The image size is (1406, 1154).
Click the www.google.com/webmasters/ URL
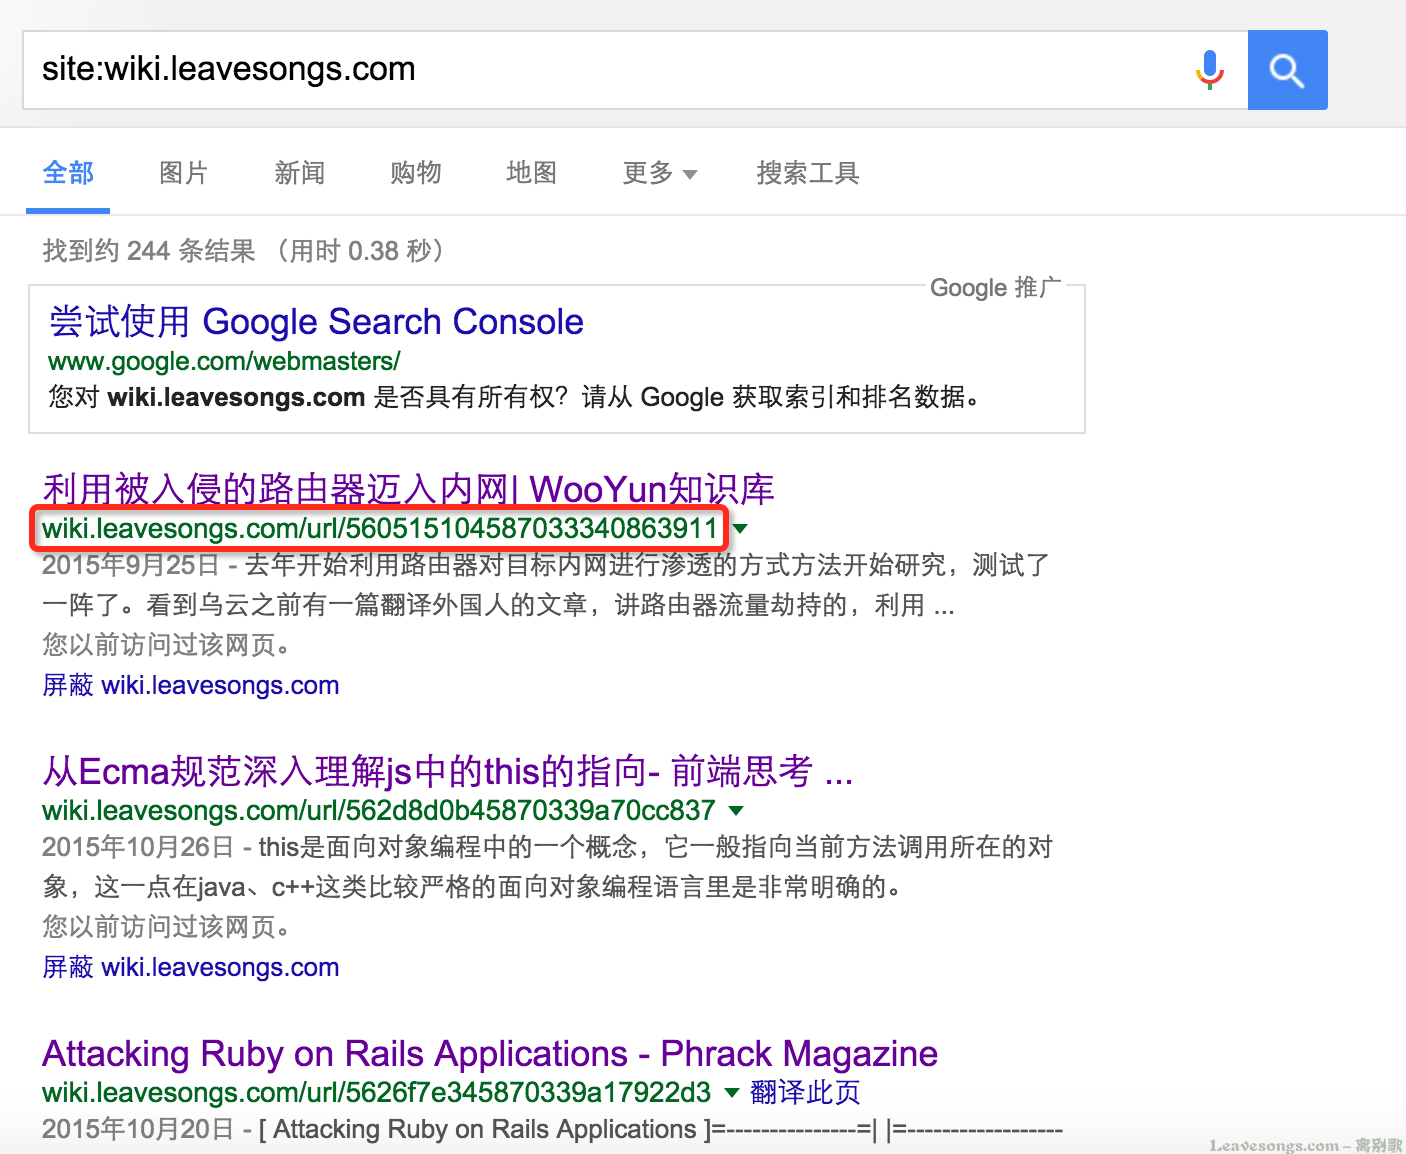pyautogui.click(x=224, y=361)
